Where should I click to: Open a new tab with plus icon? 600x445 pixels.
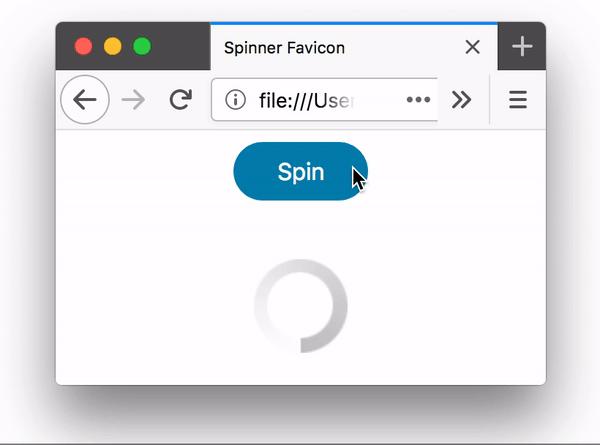(x=522, y=47)
